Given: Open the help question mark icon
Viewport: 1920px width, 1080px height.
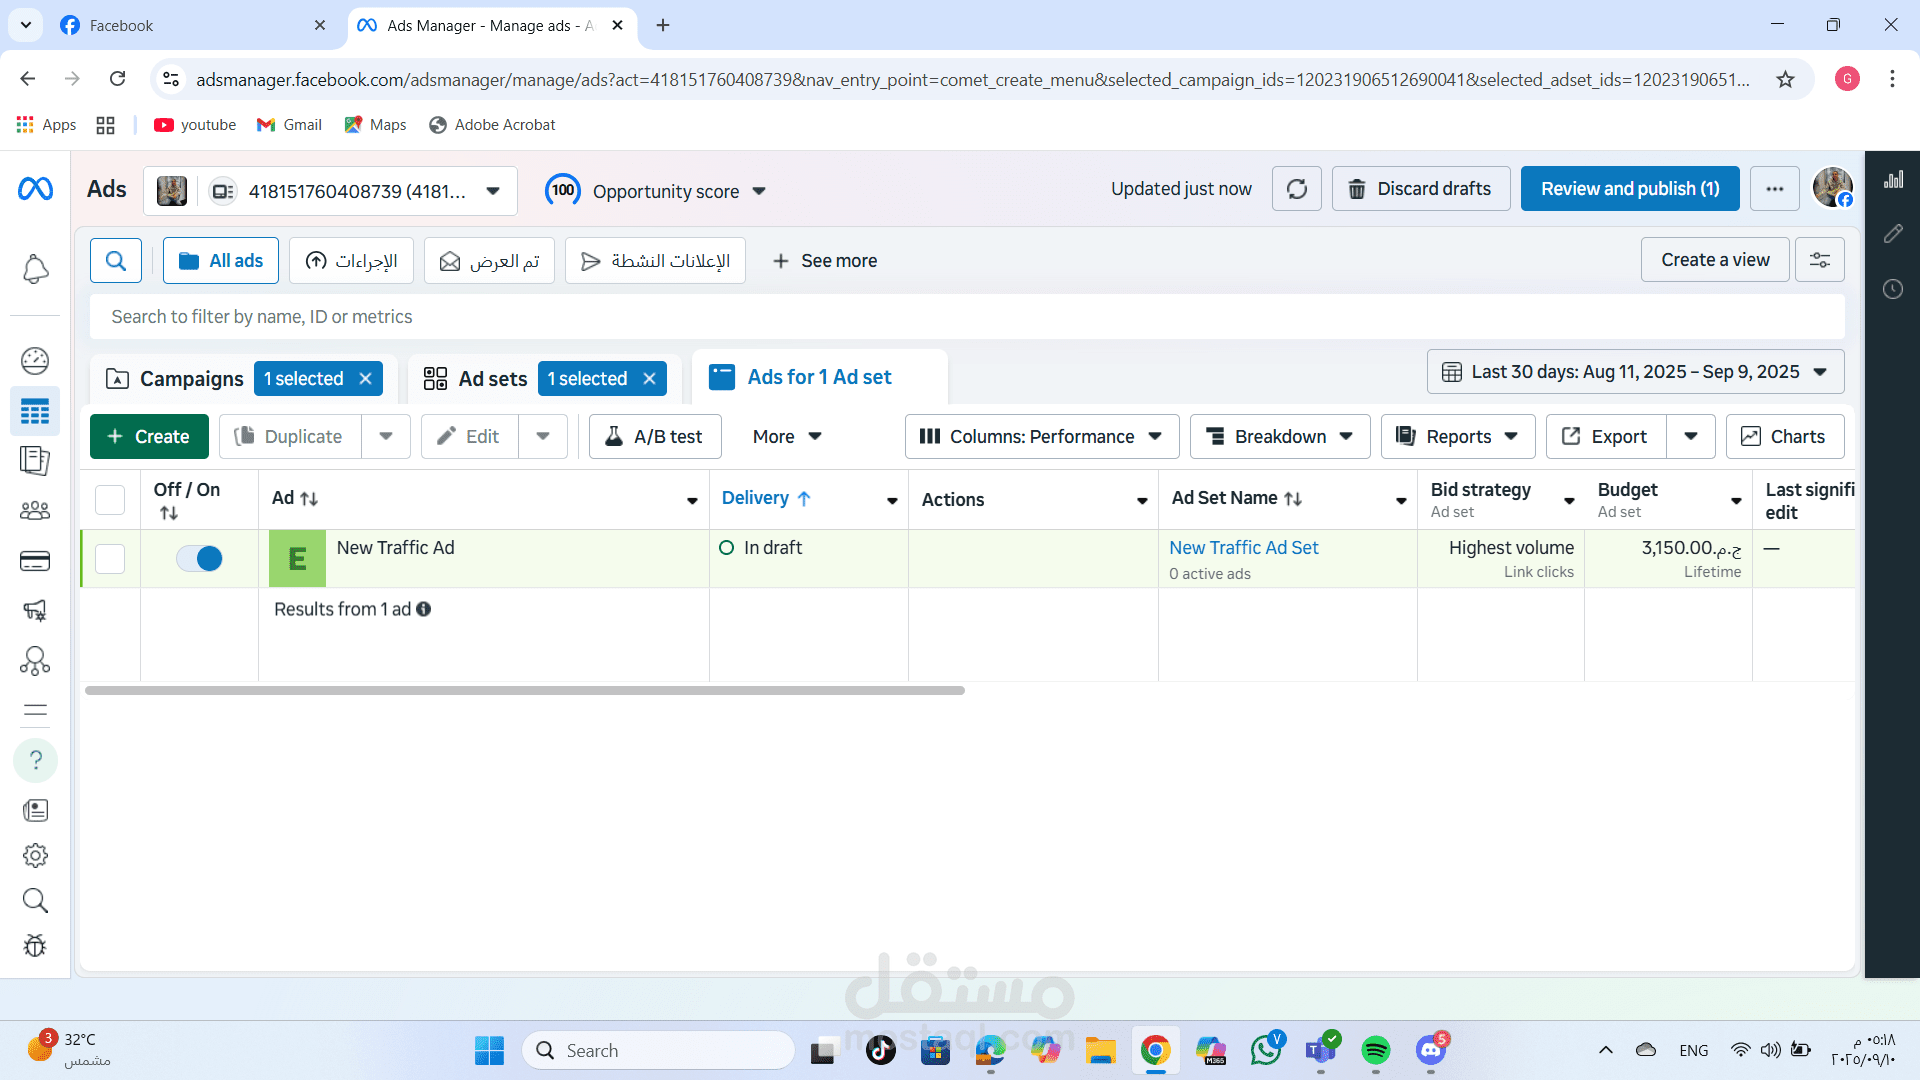Looking at the screenshot, I should [35, 760].
